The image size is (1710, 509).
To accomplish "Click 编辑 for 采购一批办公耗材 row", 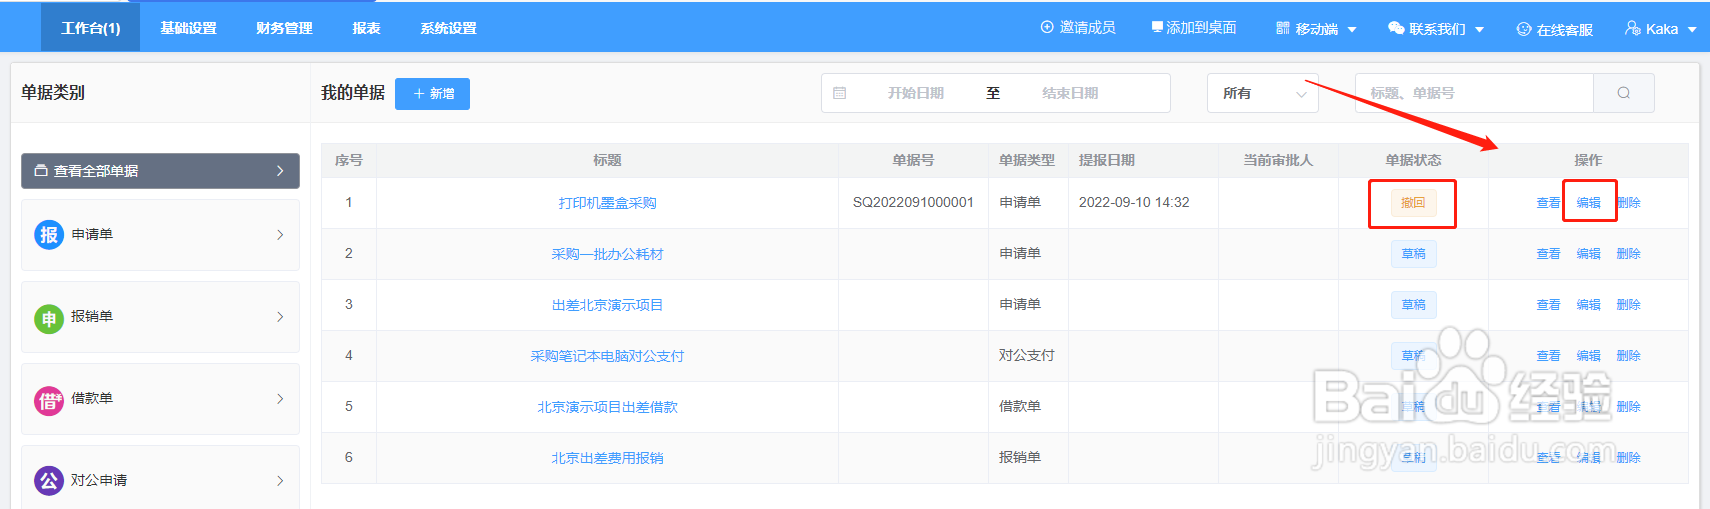I will (x=1588, y=254).
